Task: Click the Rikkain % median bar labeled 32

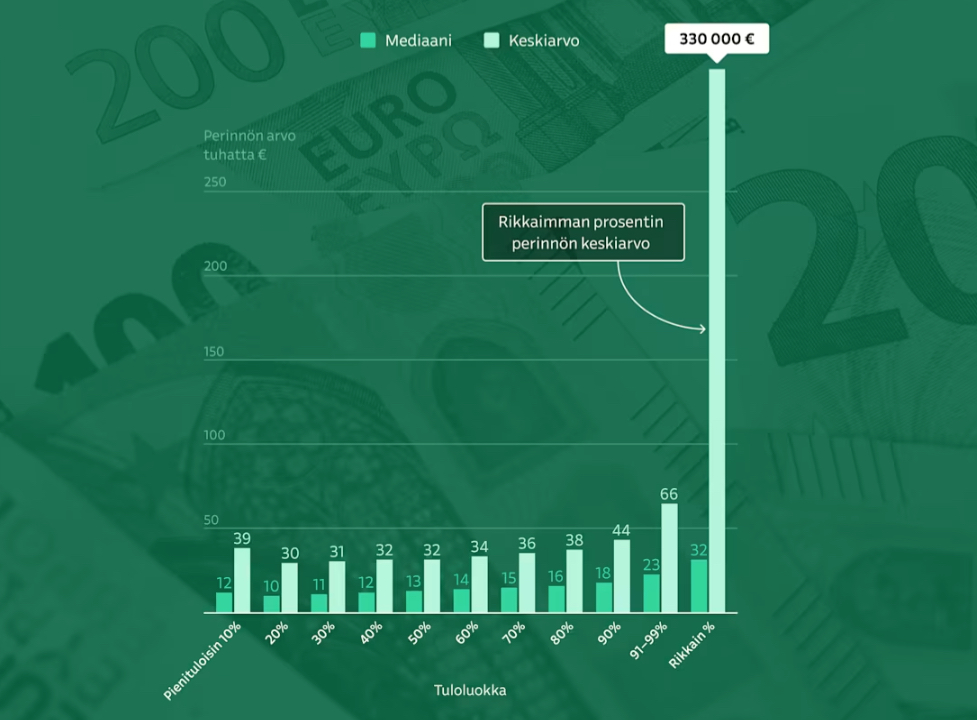Action: pyautogui.click(x=700, y=586)
